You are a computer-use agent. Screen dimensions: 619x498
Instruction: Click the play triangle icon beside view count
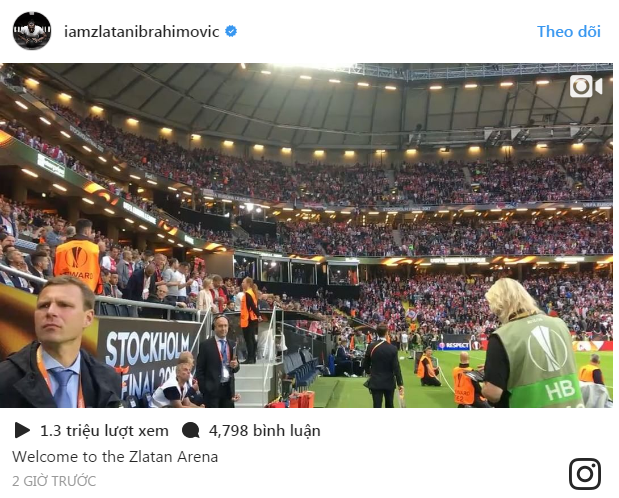22,430
